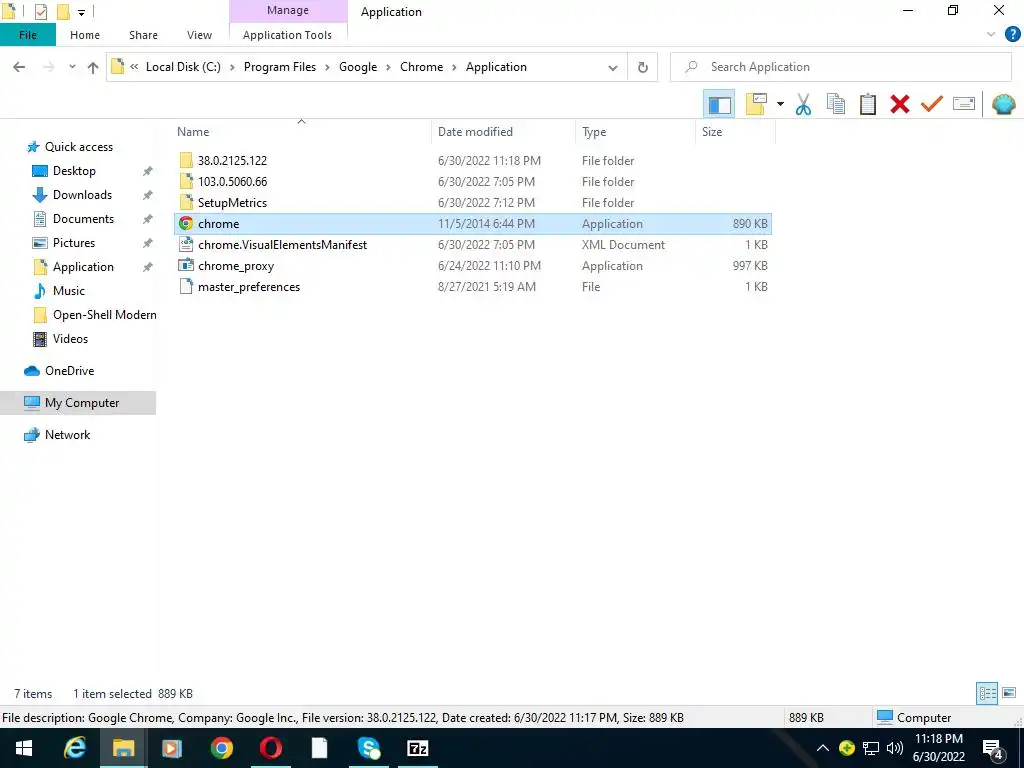Image resolution: width=1024 pixels, height=768 pixels.
Task: Switch to details view layout button
Action: pyautogui.click(x=987, y=693)
